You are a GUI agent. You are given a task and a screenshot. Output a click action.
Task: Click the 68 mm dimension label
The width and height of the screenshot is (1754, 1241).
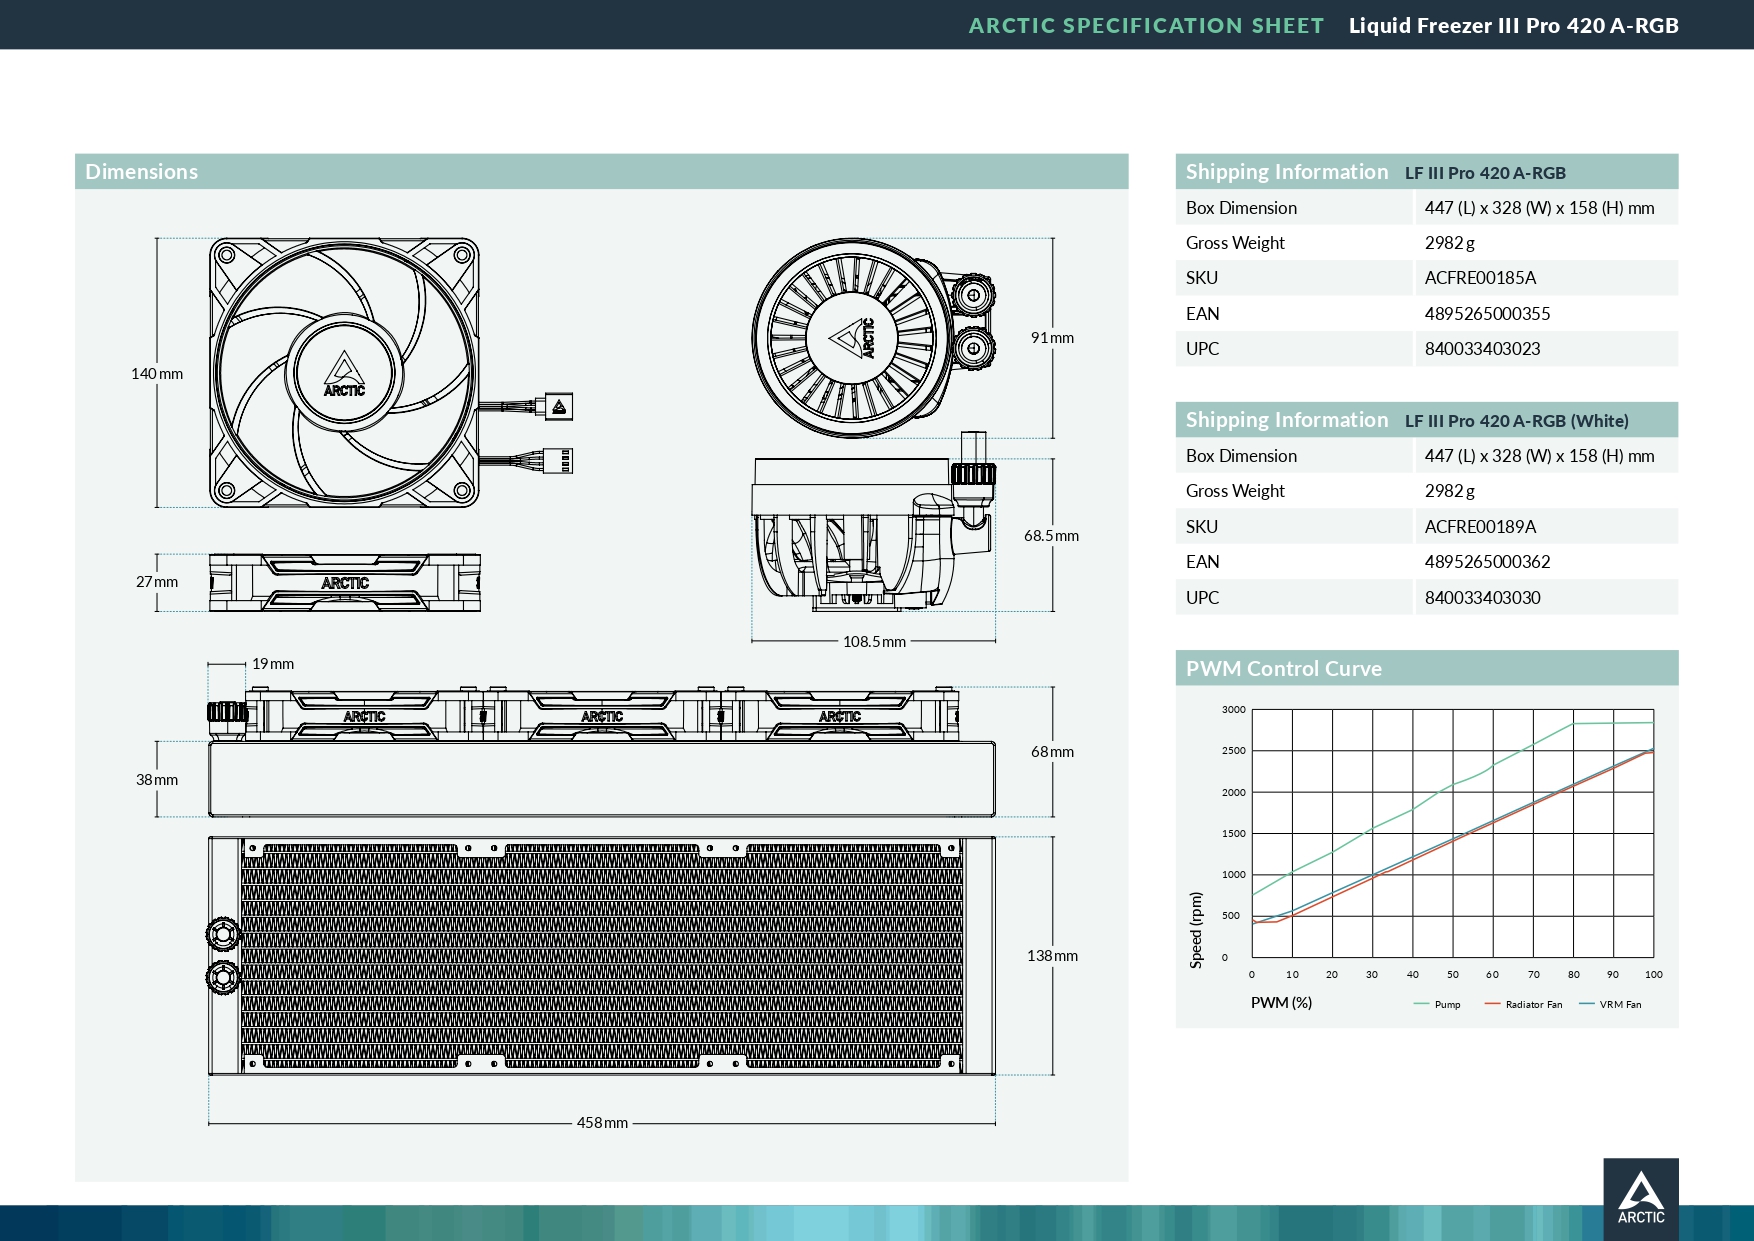[1052, 752]
